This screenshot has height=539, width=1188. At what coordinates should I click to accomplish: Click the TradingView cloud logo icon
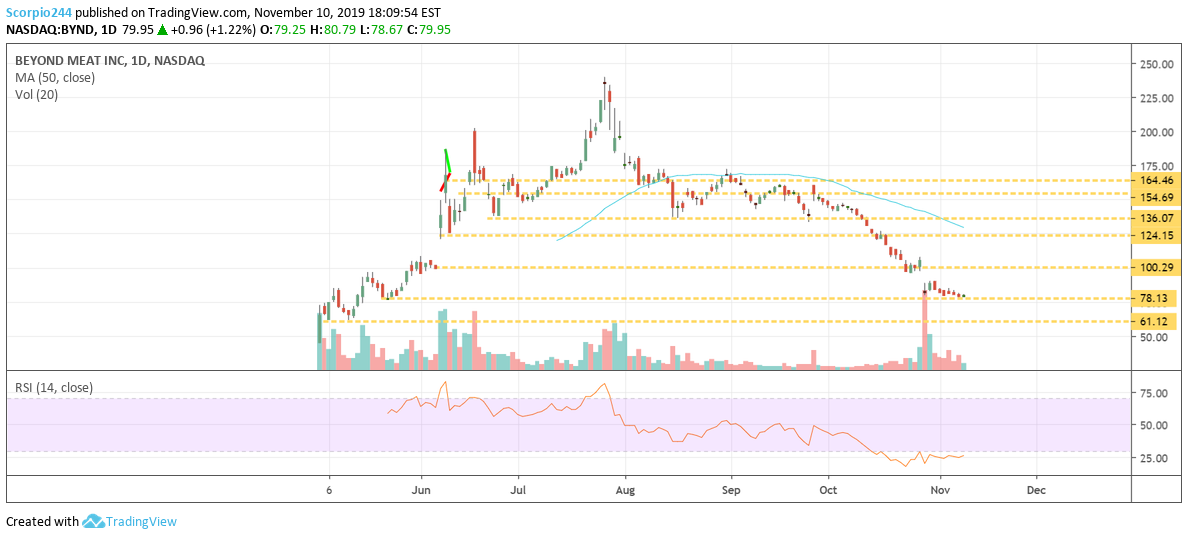coord(92,521)
